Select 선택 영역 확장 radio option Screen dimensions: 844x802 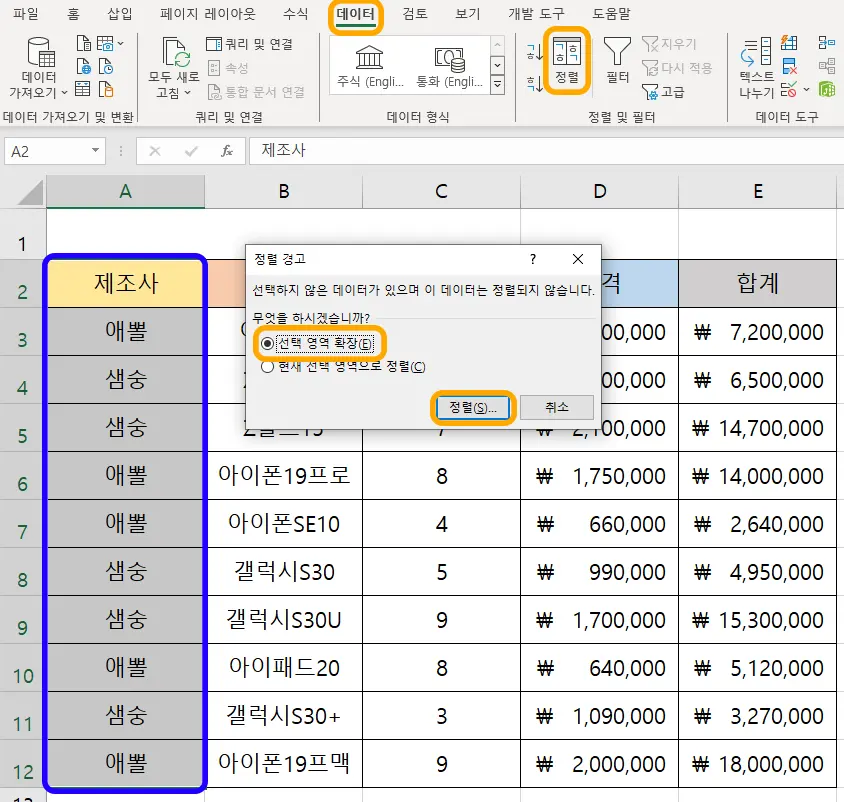coord(316,343)
